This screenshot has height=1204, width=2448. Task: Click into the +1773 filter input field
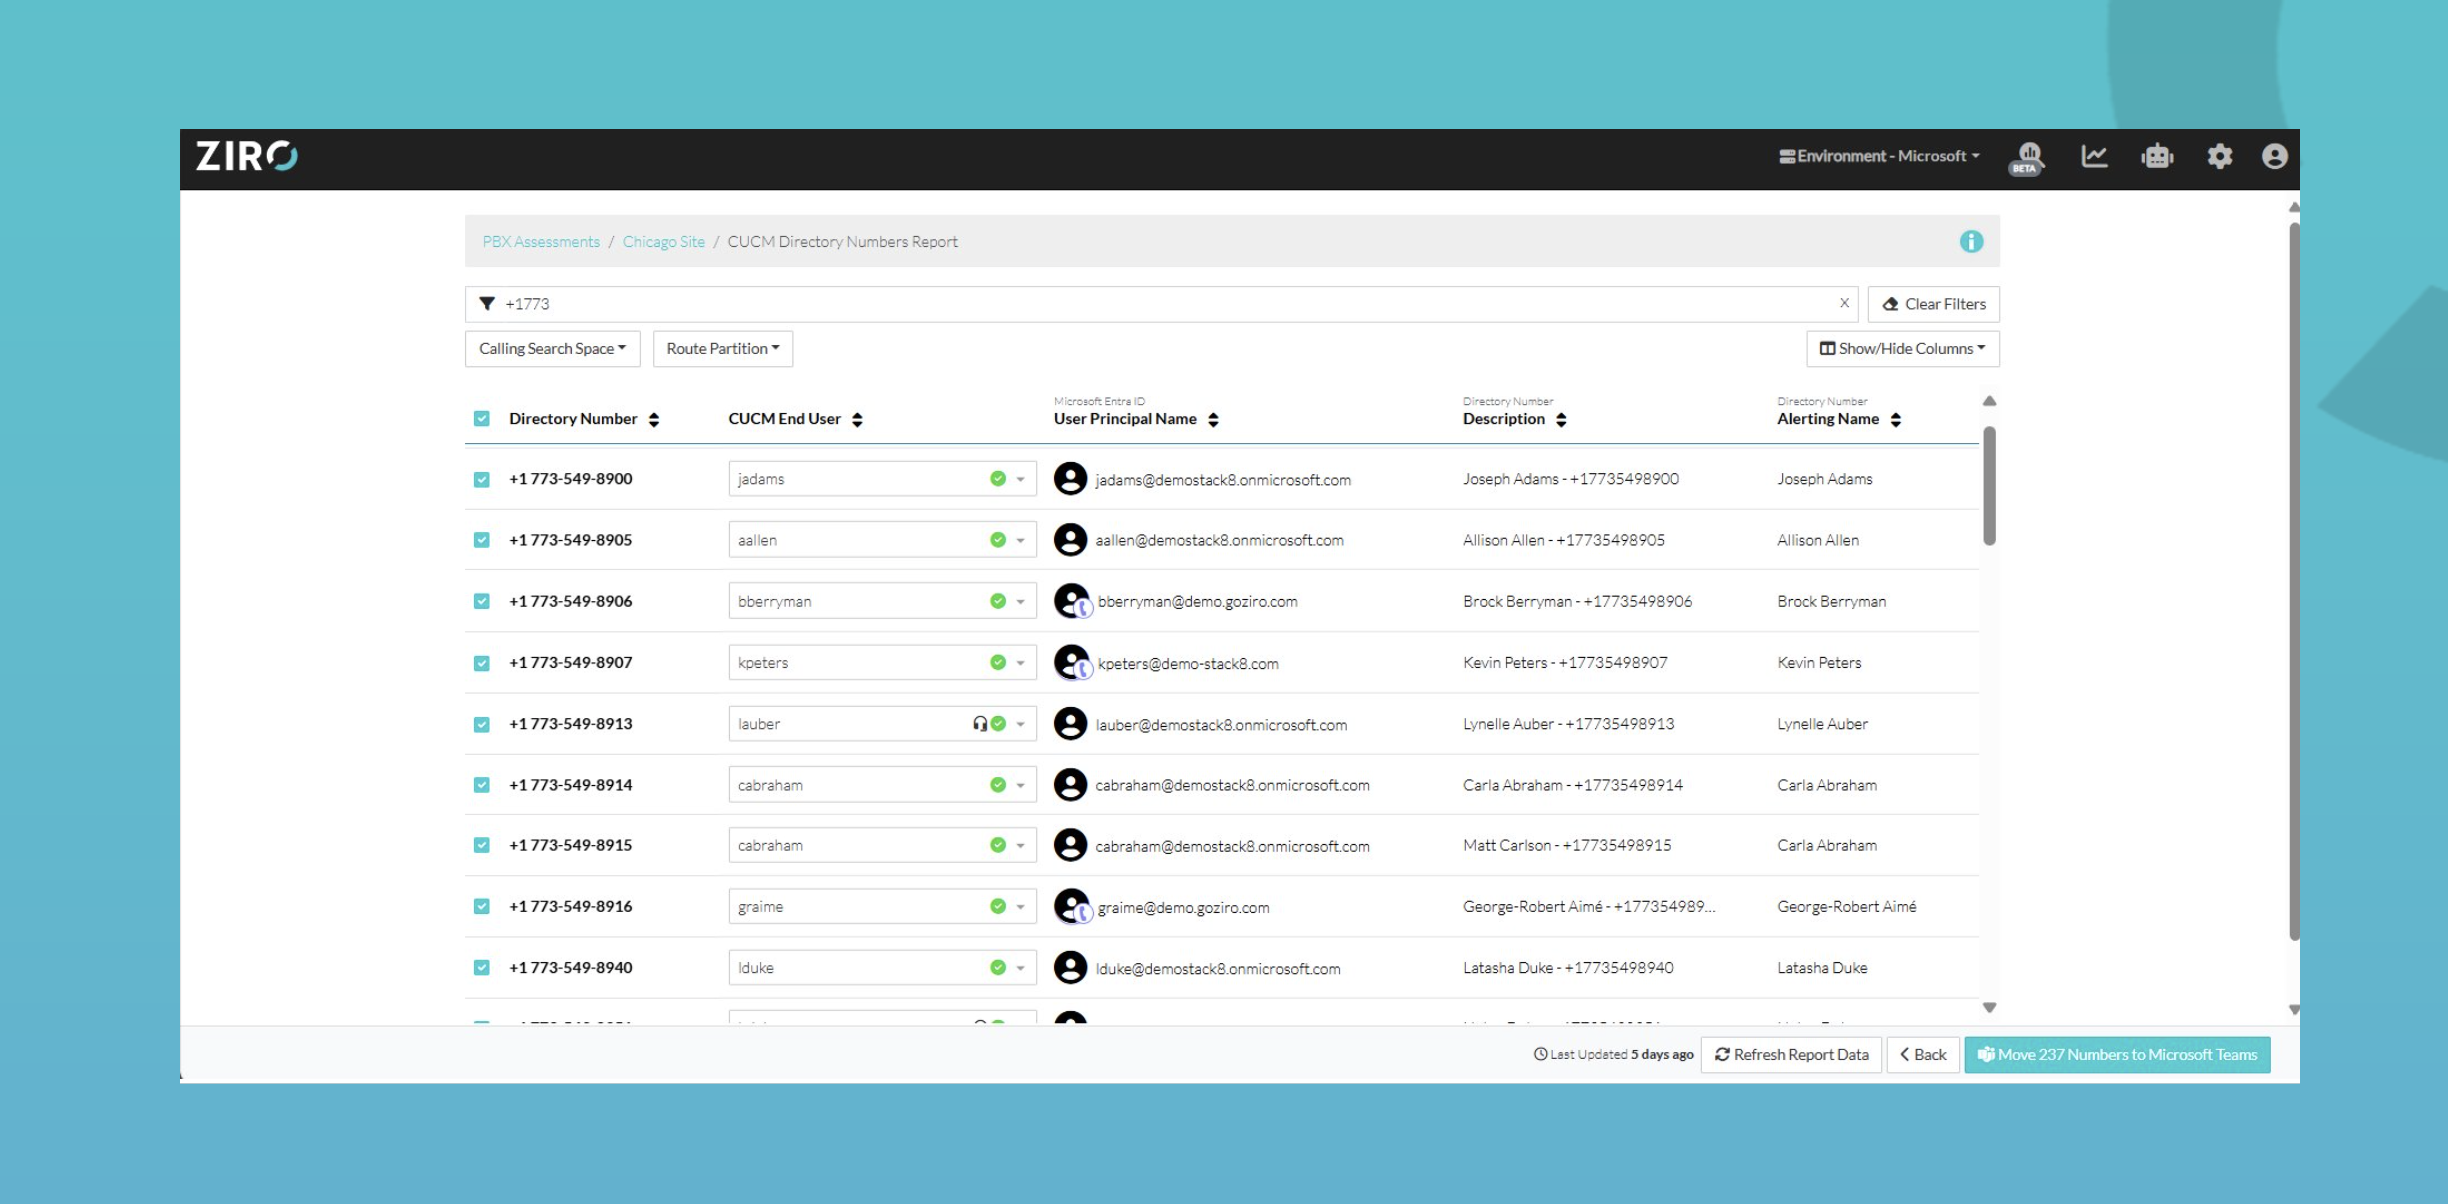(x=1160, y=304)
